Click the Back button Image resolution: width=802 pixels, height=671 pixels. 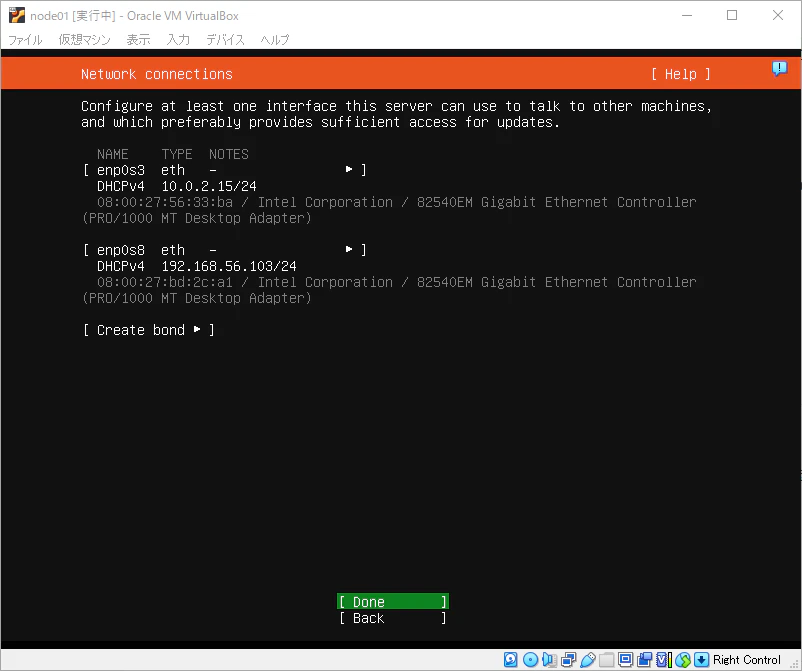(393, 618)
